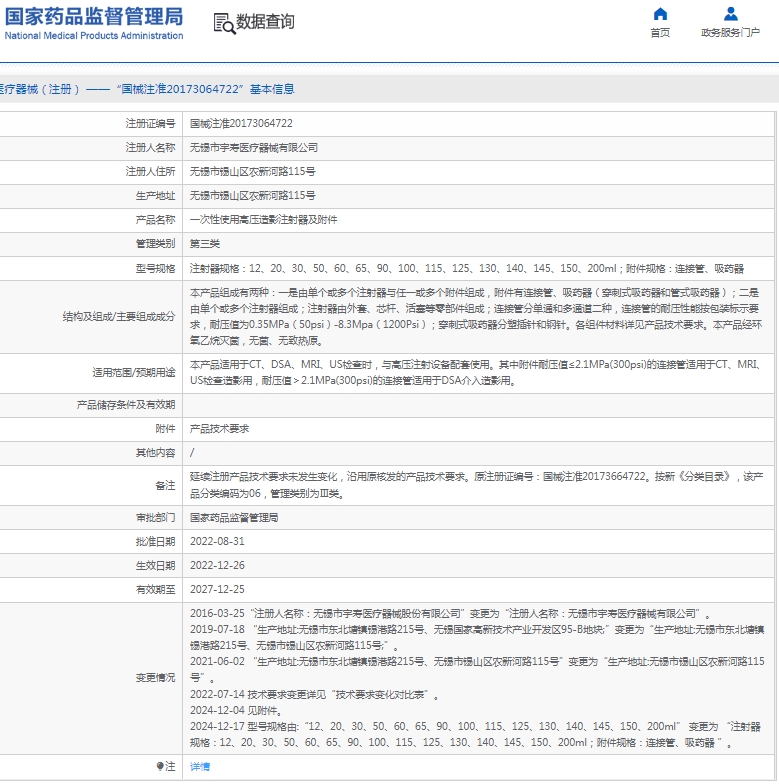Viewport: 779px width, 784px height.
Task: Click expiry date 2027-12-25
Action: (217, 590)
